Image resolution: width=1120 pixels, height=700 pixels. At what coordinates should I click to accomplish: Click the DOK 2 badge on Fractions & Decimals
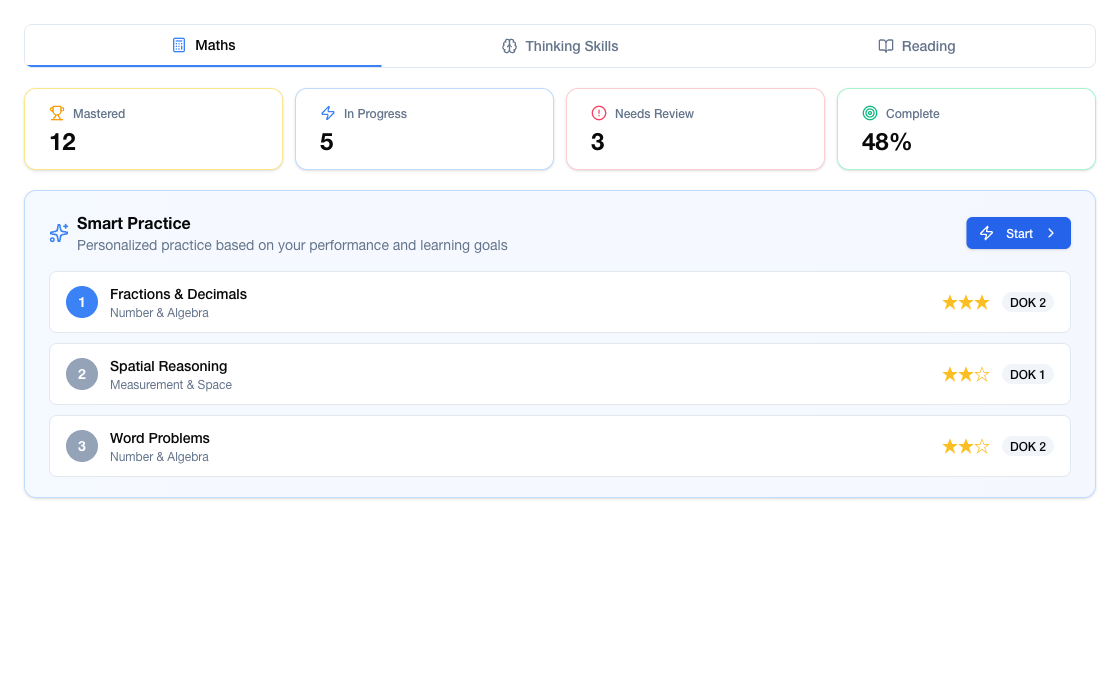click(x=1027, y=302)
